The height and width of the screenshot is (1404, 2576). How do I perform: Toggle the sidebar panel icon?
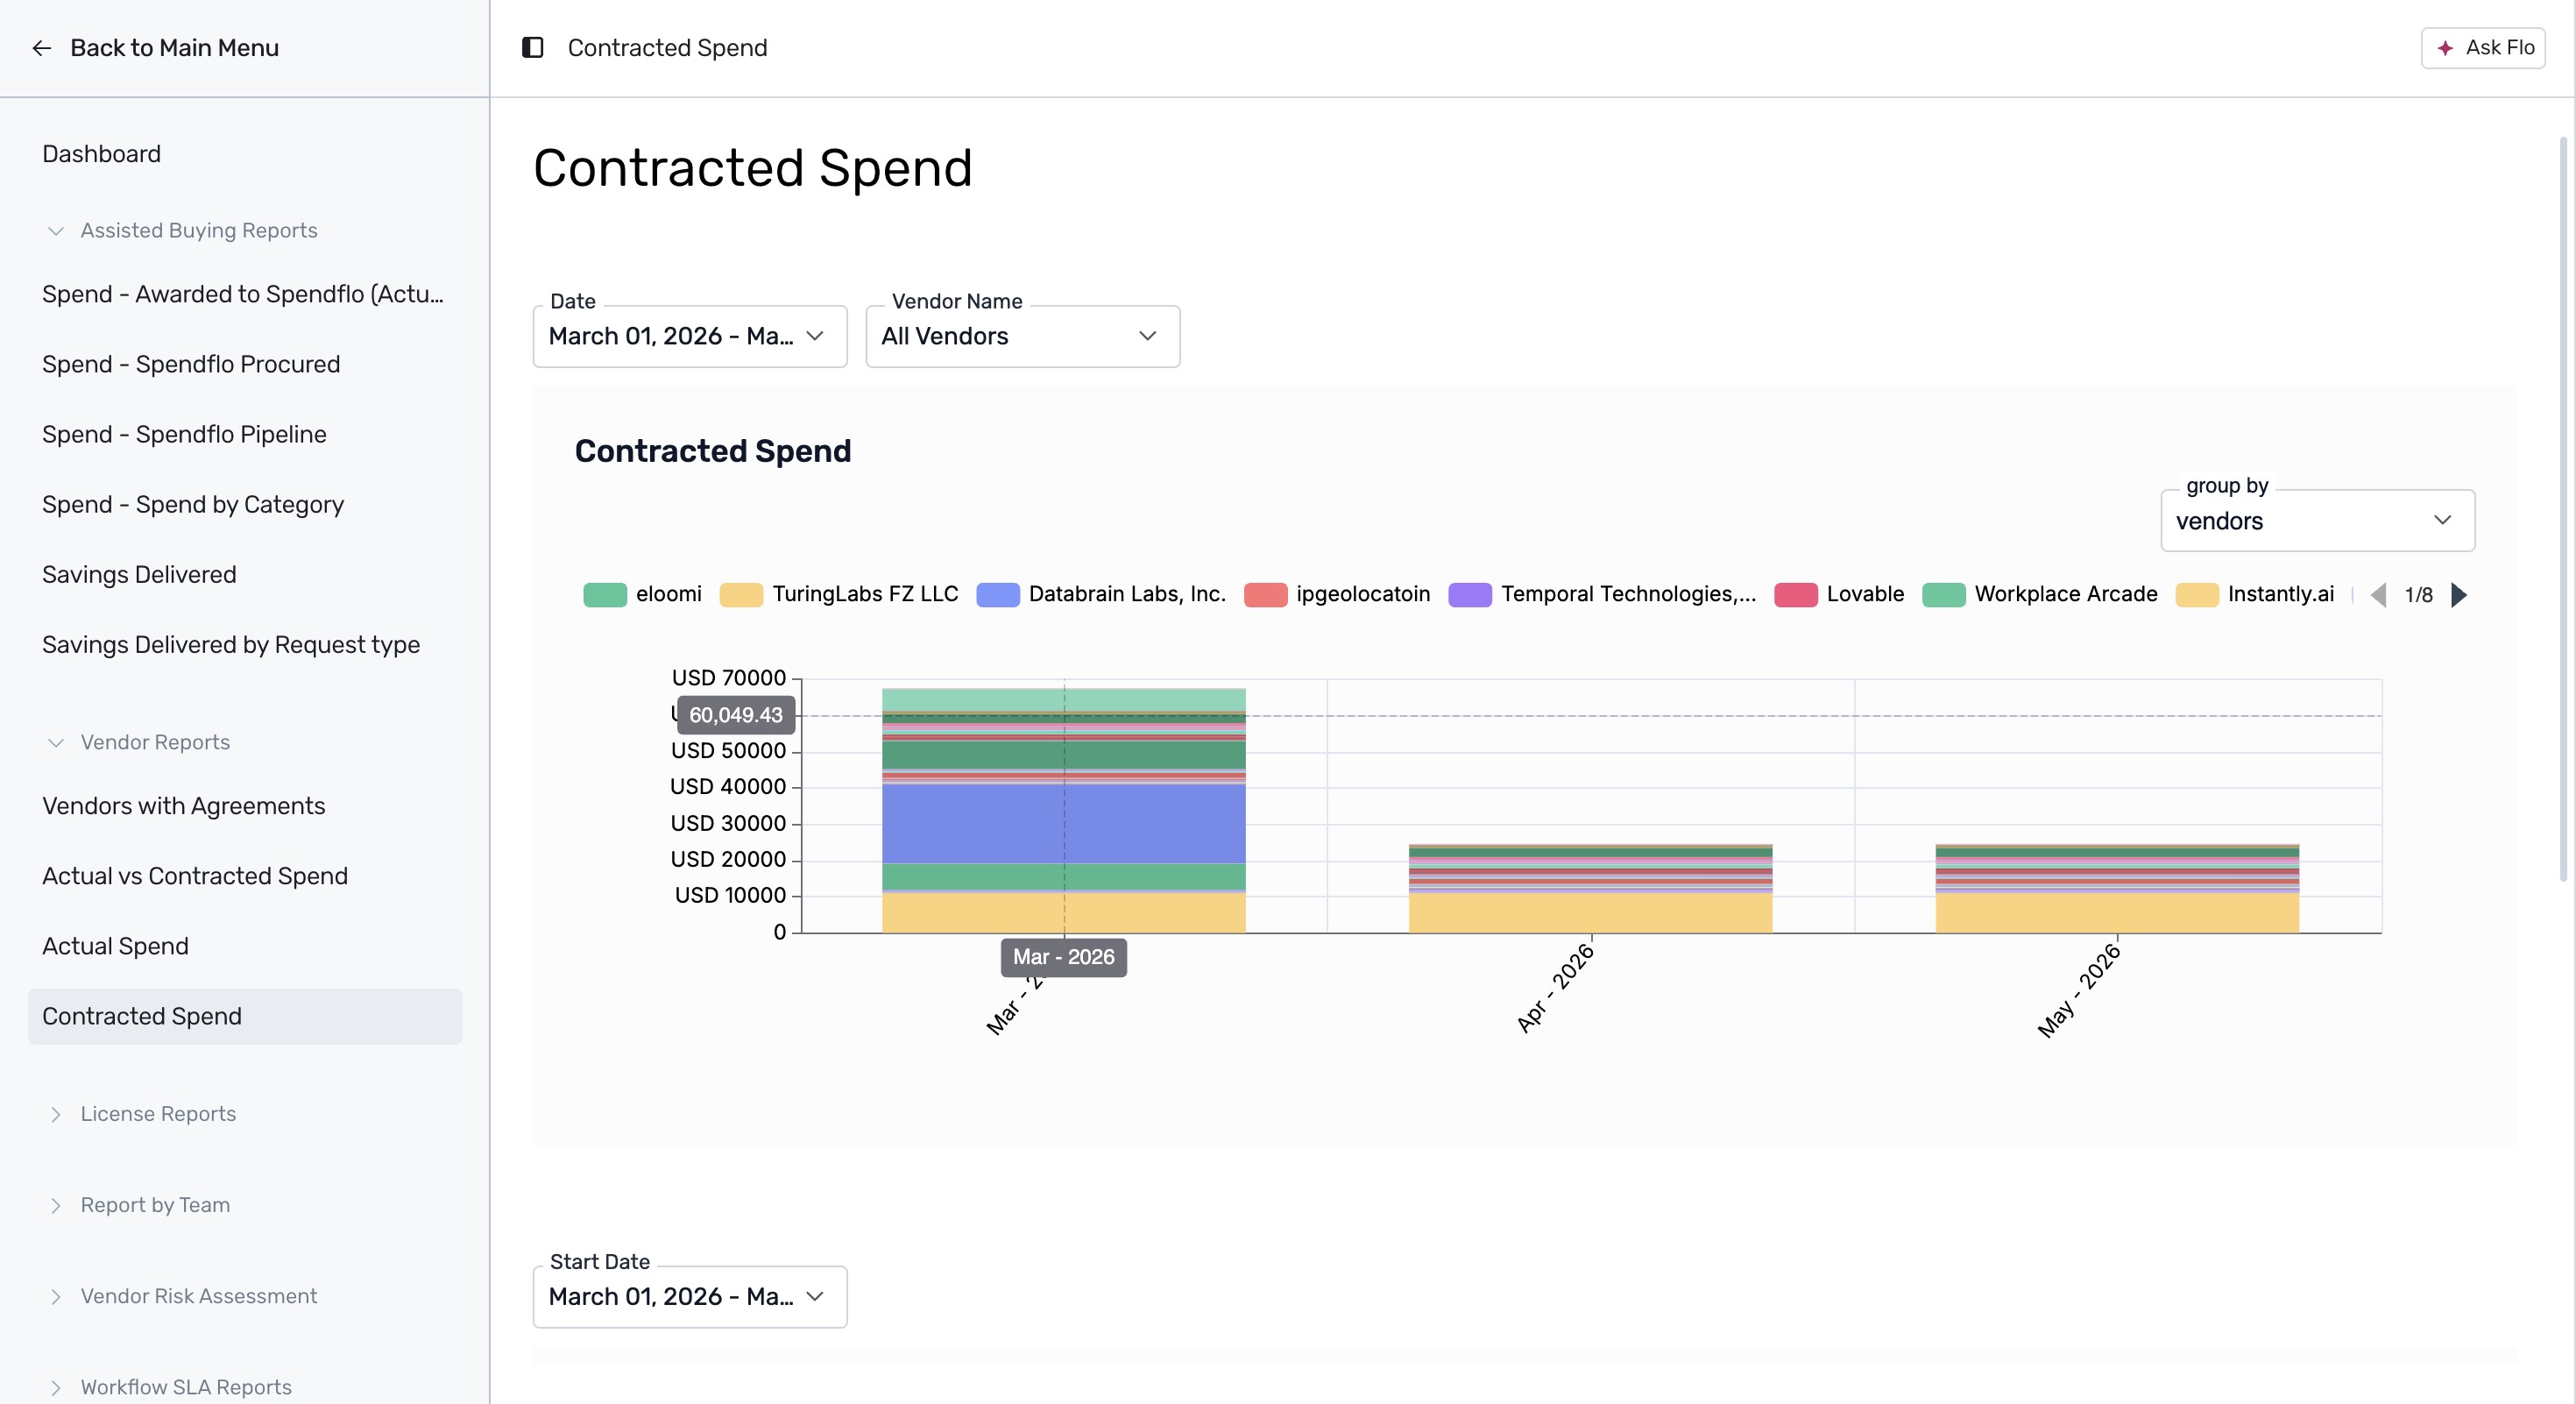click(532, 48)
